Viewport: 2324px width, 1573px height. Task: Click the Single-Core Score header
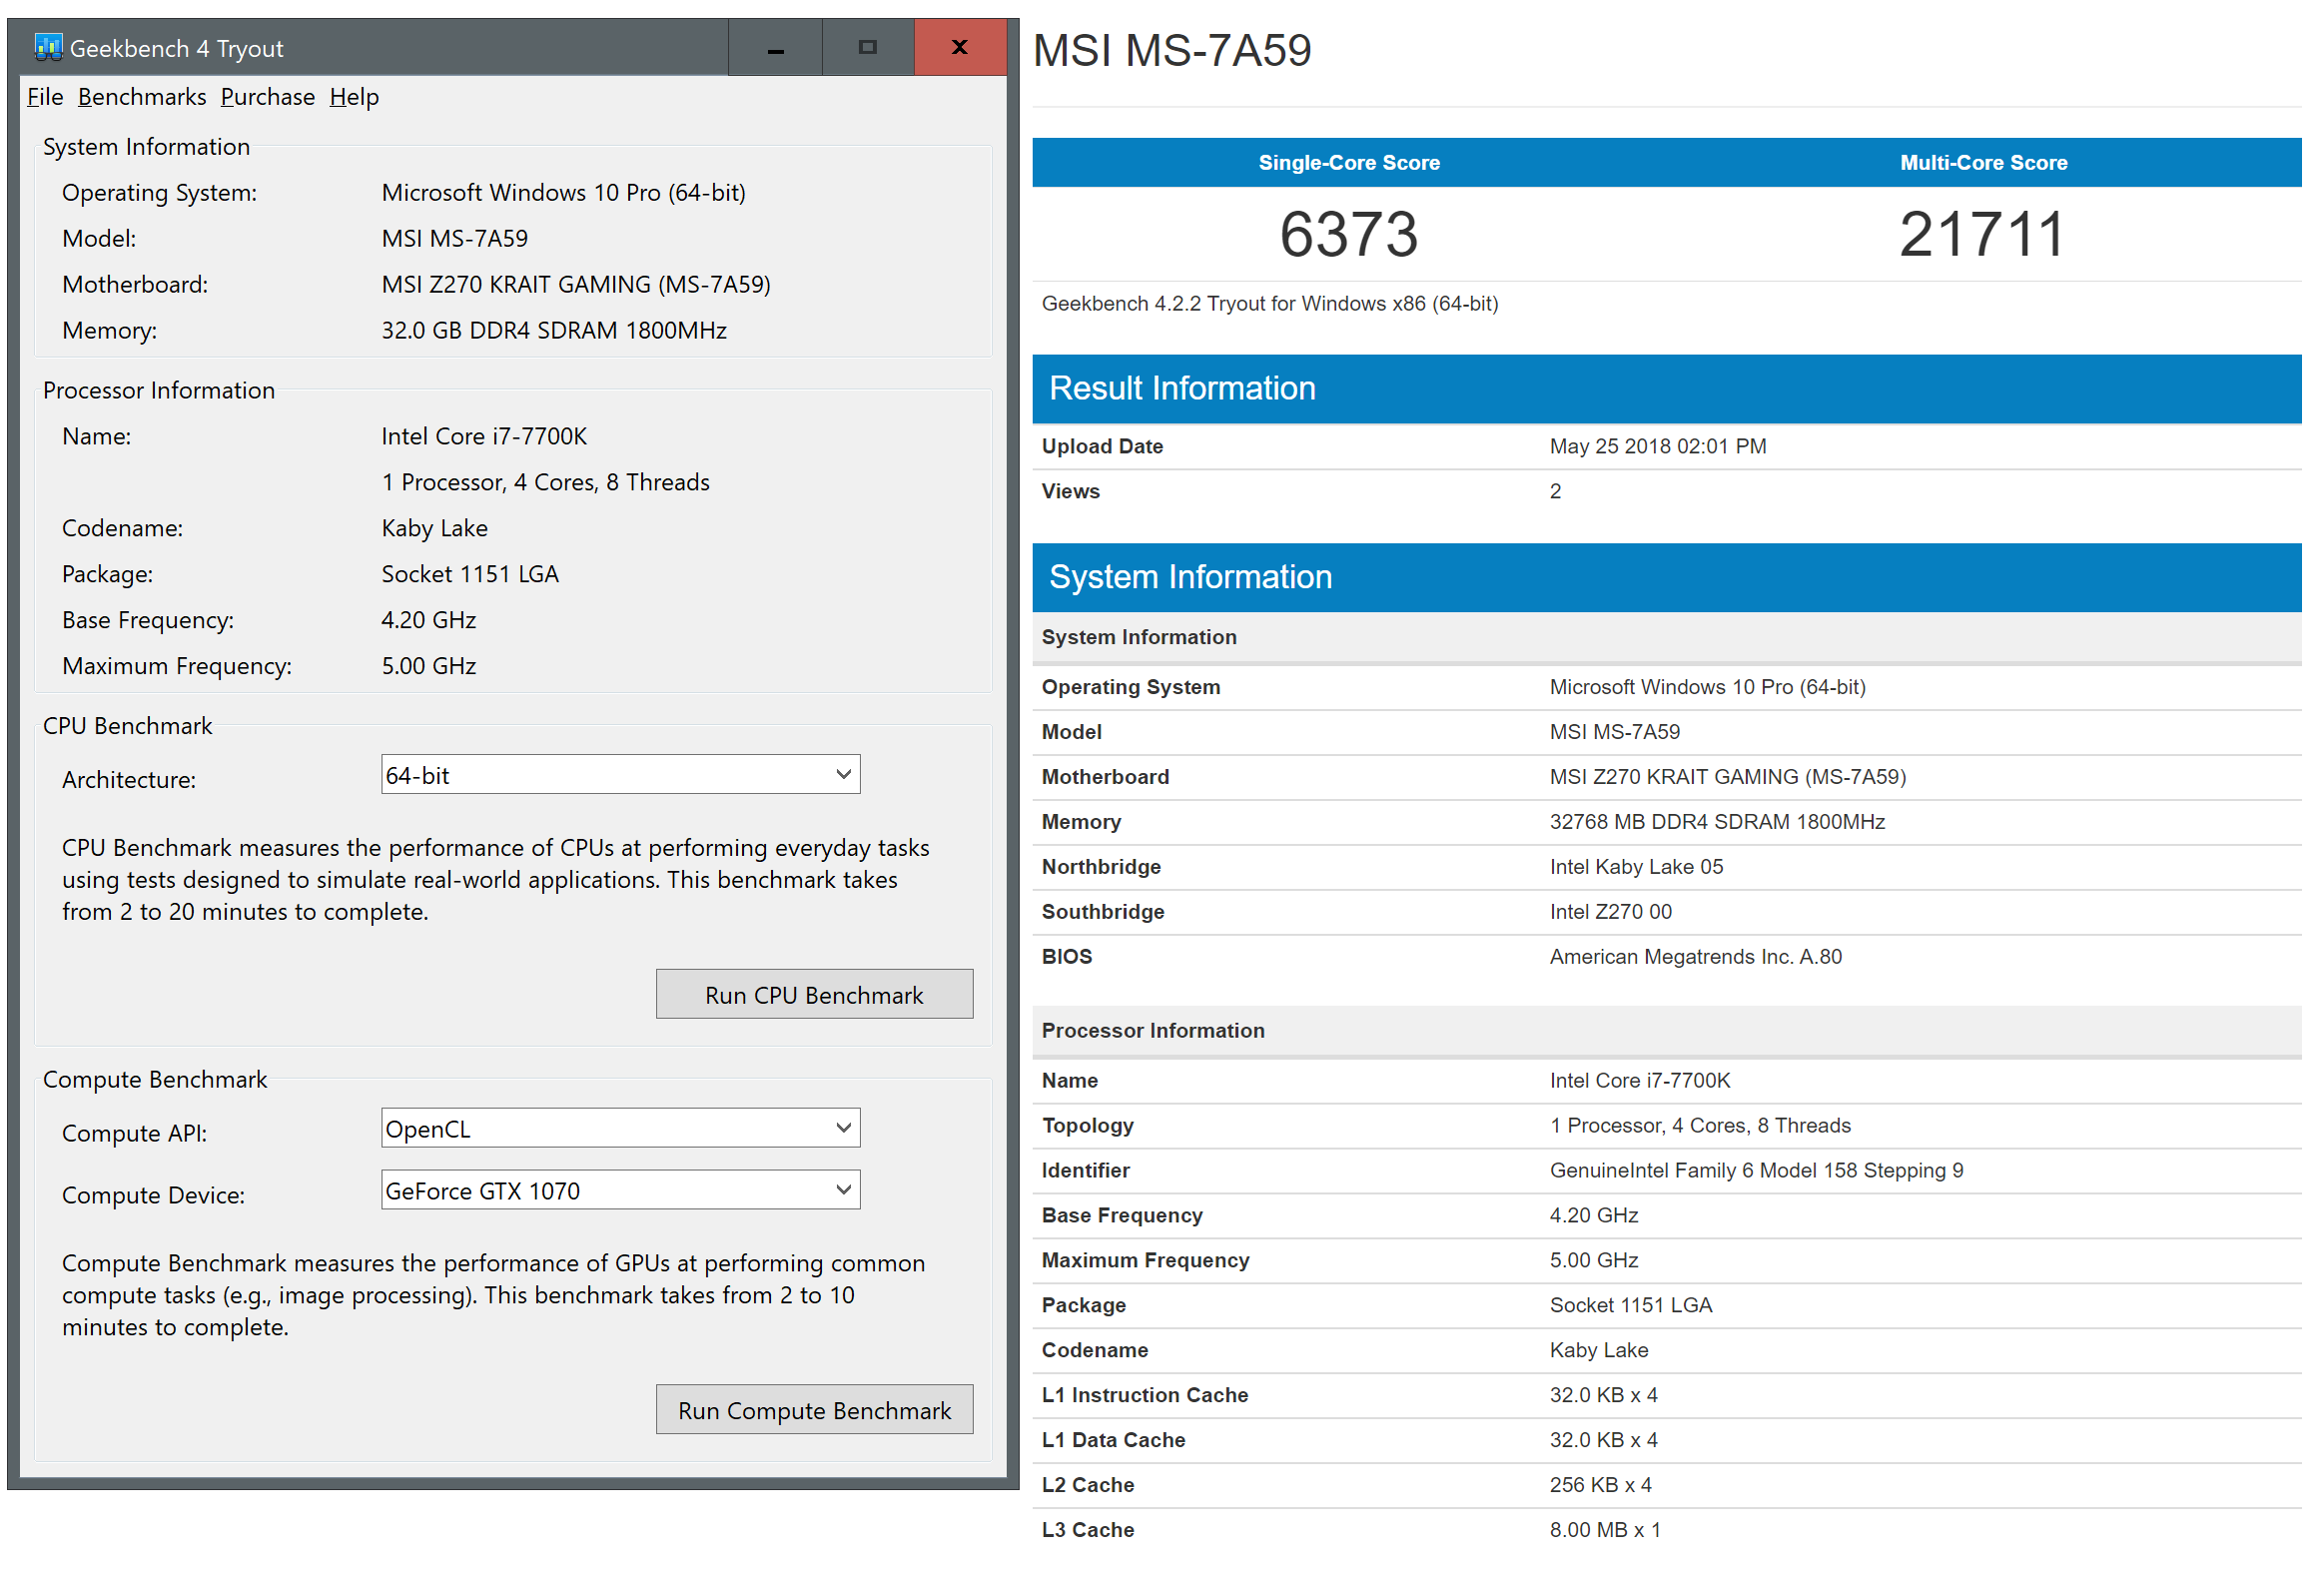1349,163
